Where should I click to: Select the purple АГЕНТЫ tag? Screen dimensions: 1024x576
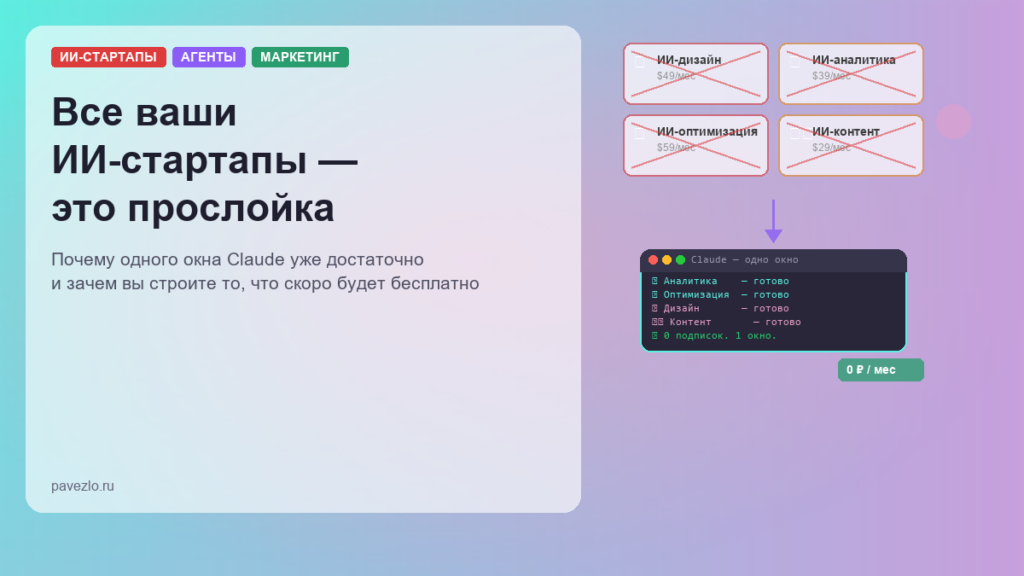tap(209, 57)
